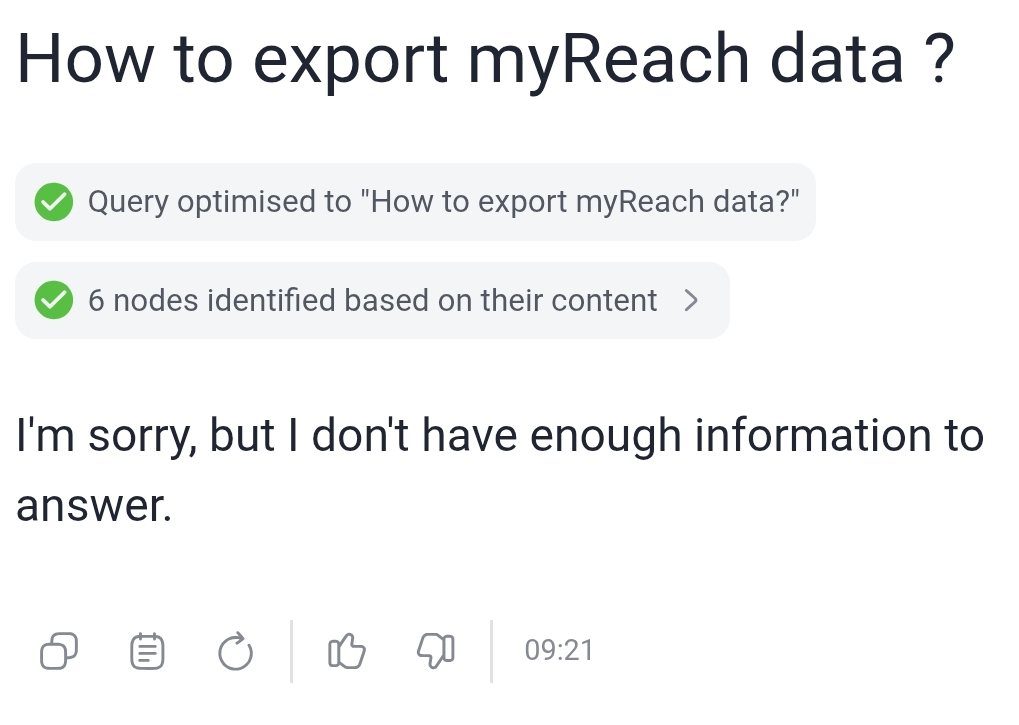Image resolution: width=1019 pixels, height=725 pixels.
Task: Regenerate the answer with the refresh icon
Action: coord(235,651)
